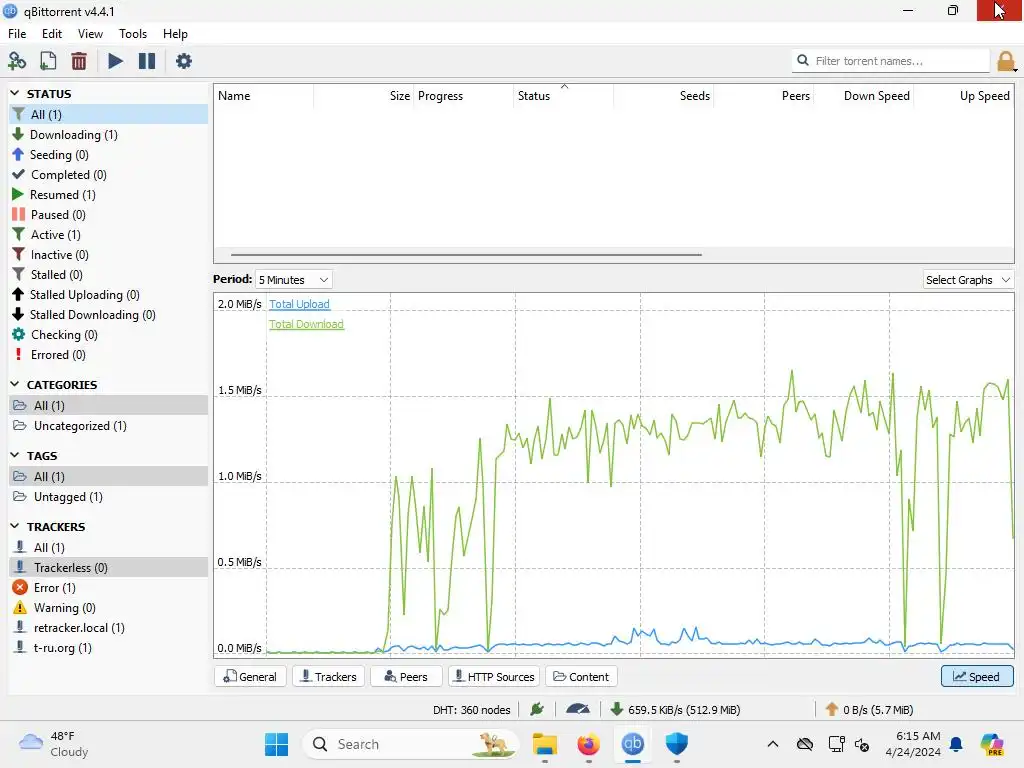Open the Period 5 Minutes dropdown

[x=293, y=280]
